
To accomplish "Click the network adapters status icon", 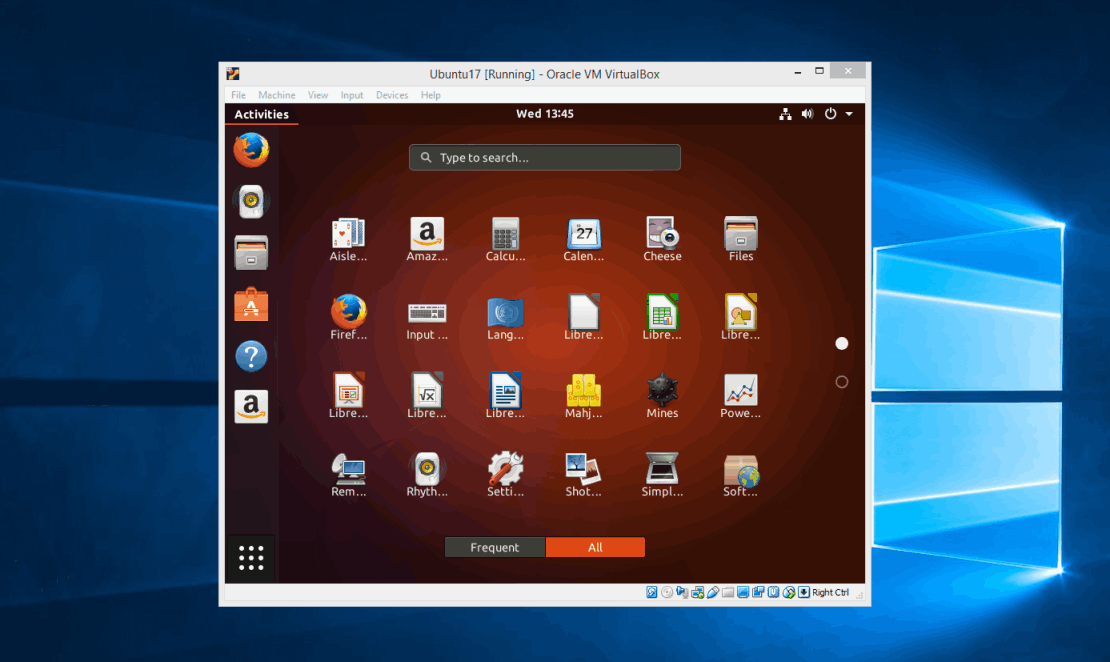I will (697, 592).
